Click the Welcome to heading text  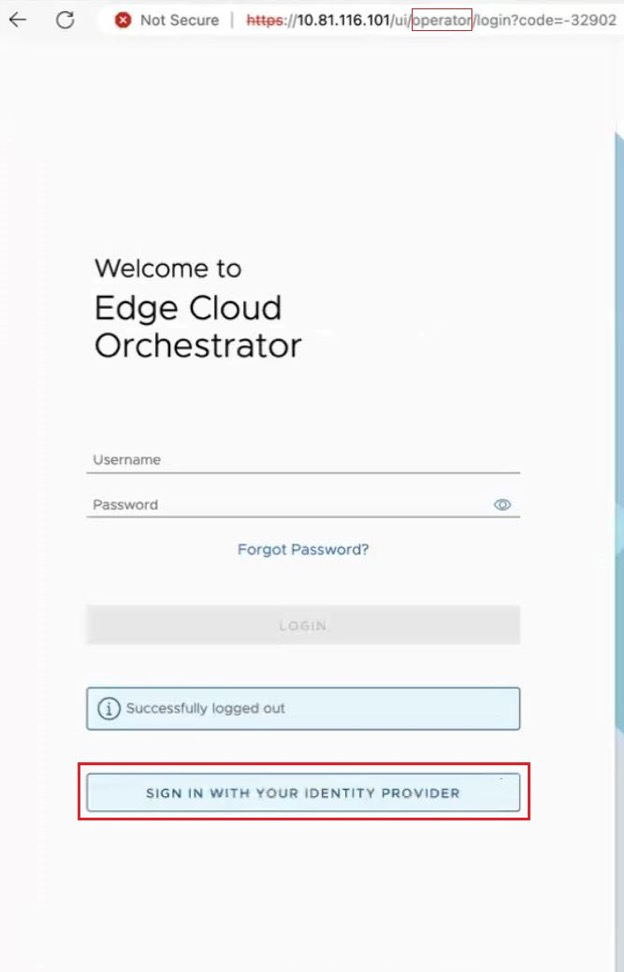click(x=167, y=268)
